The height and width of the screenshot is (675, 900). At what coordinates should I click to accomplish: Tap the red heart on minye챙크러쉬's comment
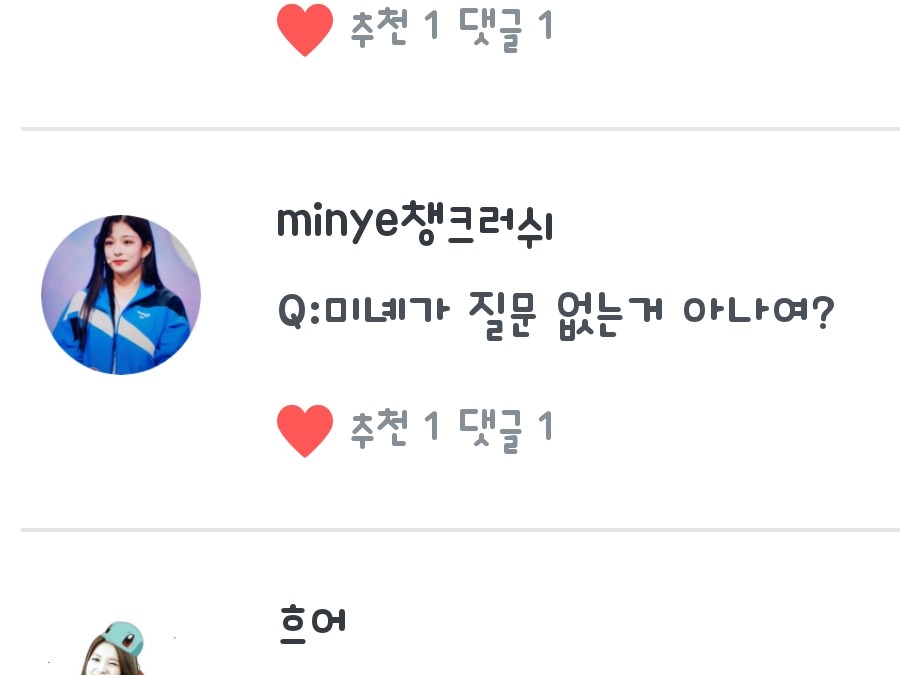coord(305,430)
